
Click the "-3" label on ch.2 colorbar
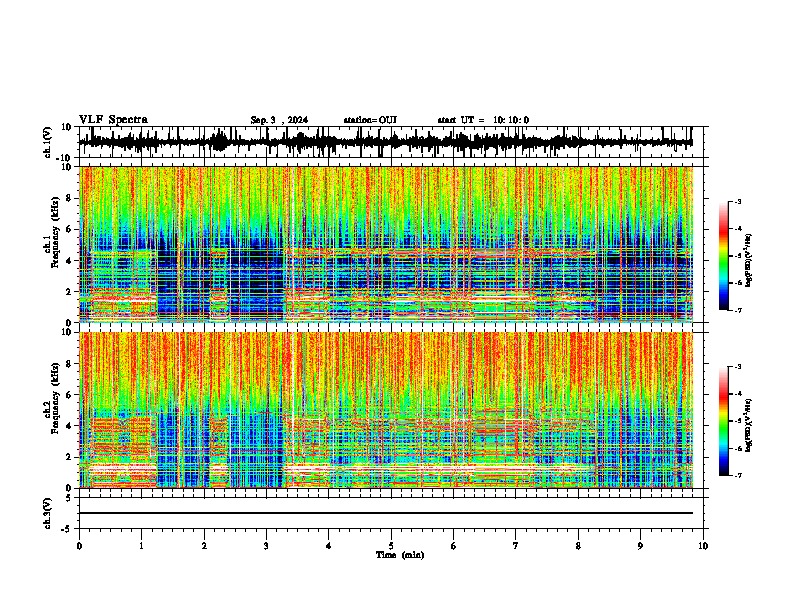(x=737, y=367)
